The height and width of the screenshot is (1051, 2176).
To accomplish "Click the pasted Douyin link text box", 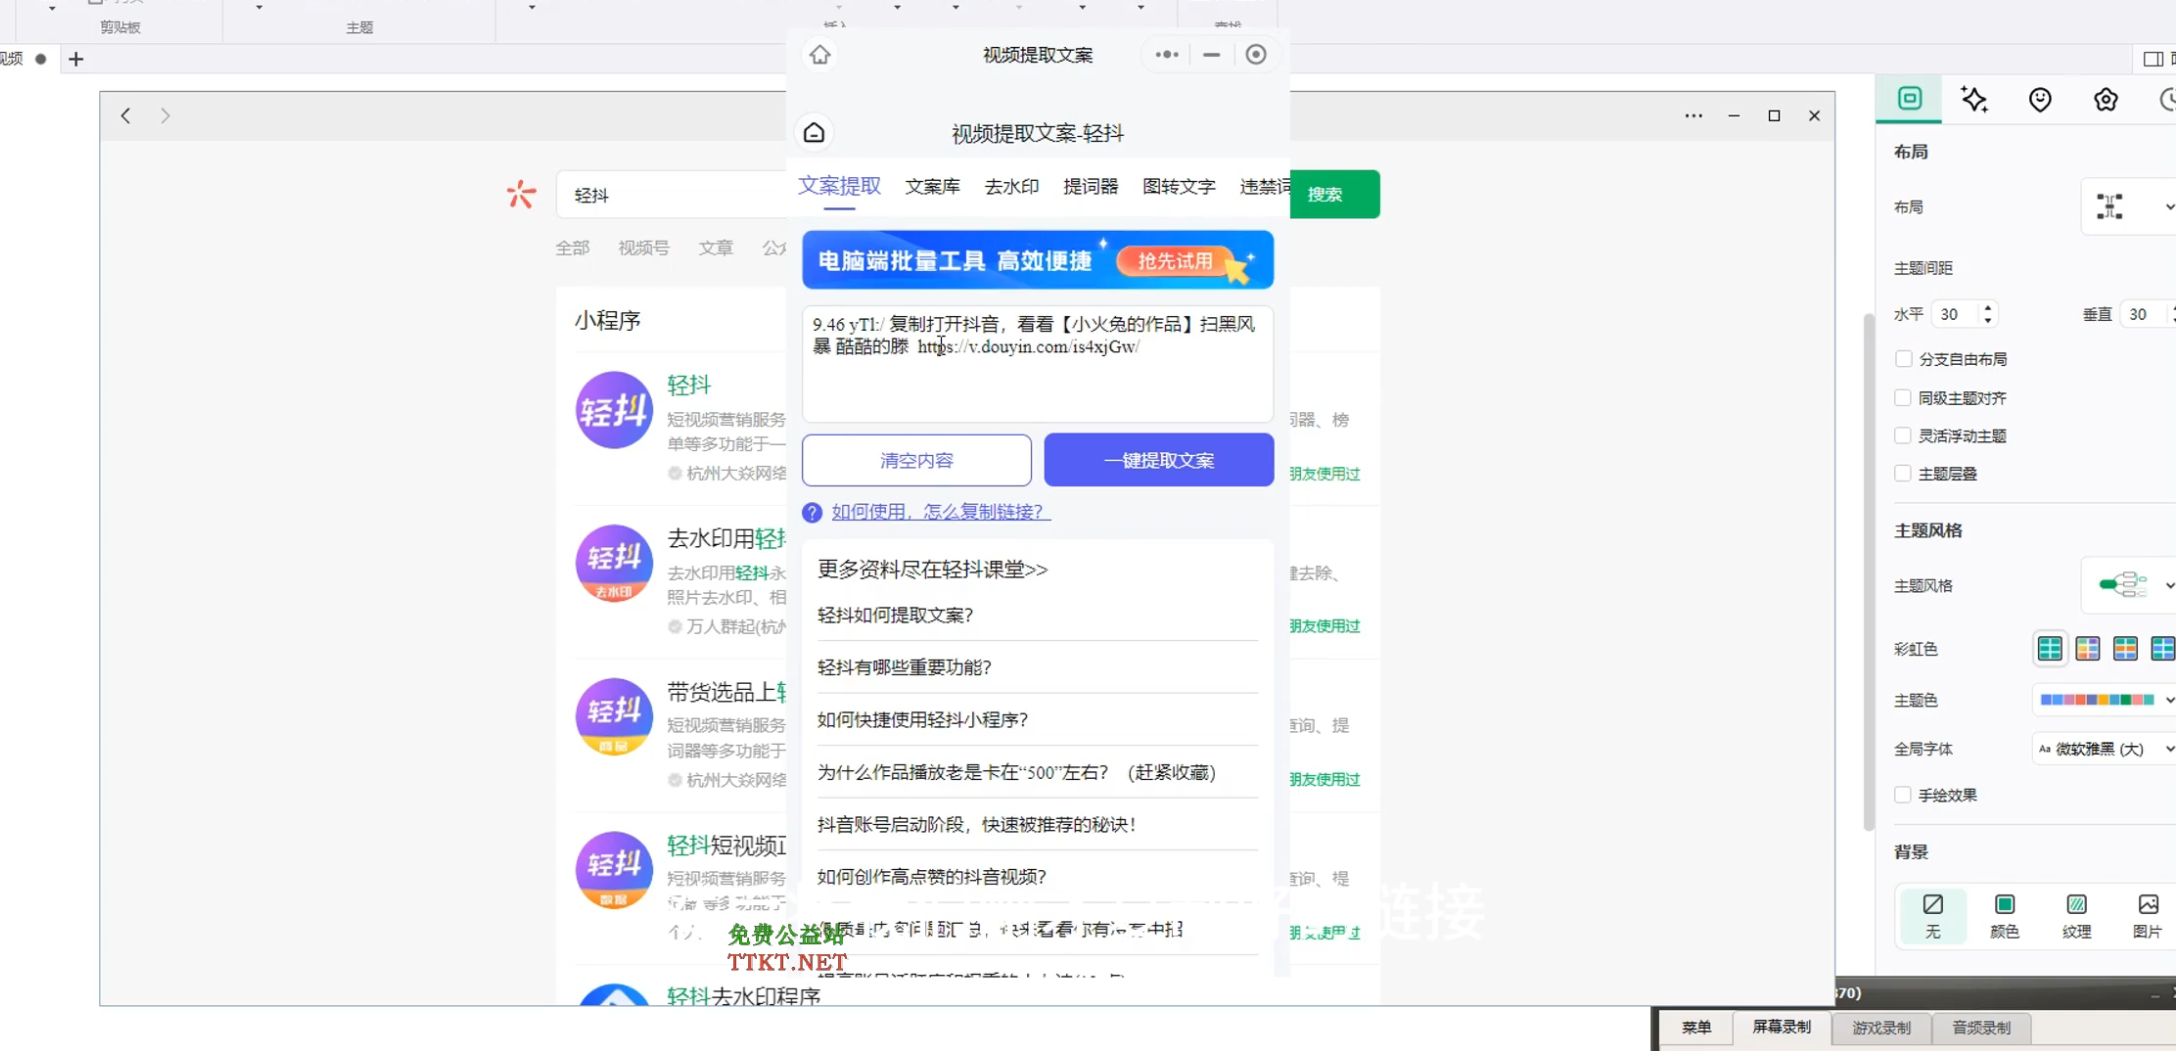I will pos(1037,365).
